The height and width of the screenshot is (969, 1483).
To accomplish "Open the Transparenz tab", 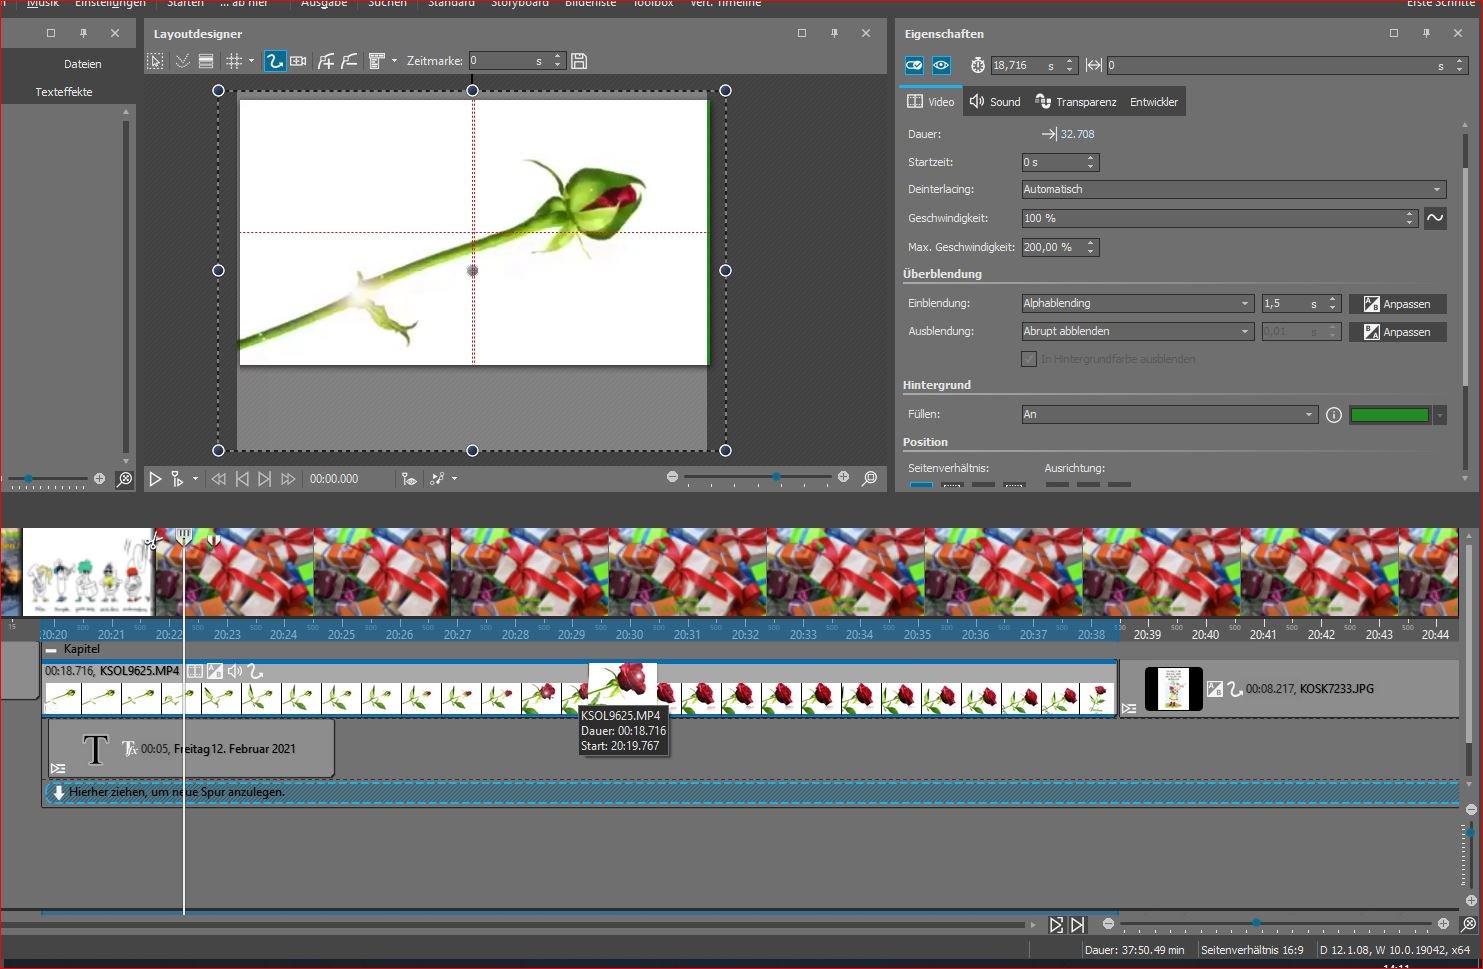I will (1076, 102).
